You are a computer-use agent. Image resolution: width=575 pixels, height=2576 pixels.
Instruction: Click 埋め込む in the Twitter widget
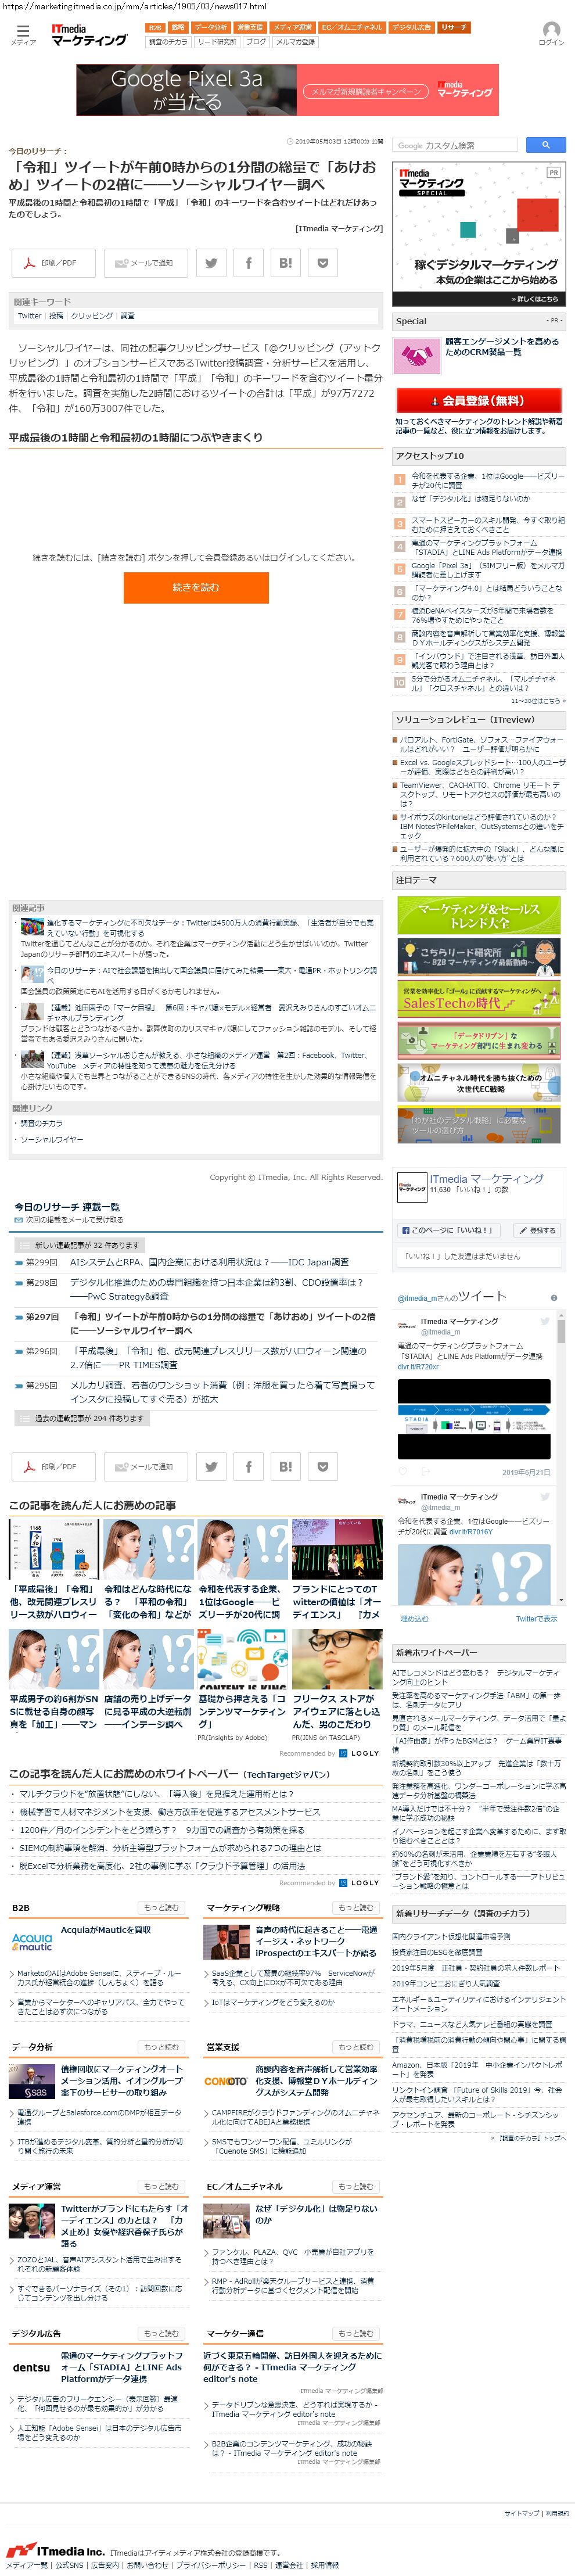tap(414, 1619)
